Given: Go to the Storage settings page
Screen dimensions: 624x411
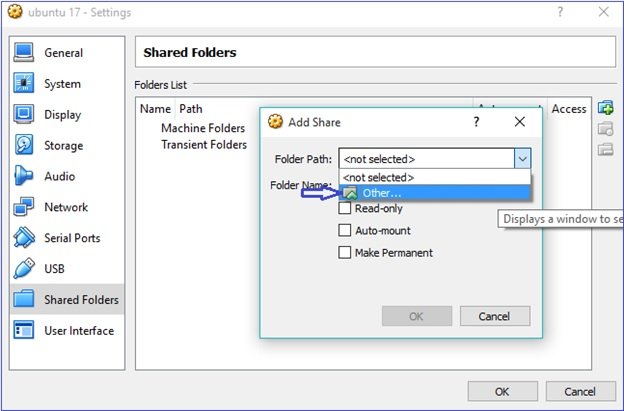Looking at the screenshot, I should pos(67,145).
